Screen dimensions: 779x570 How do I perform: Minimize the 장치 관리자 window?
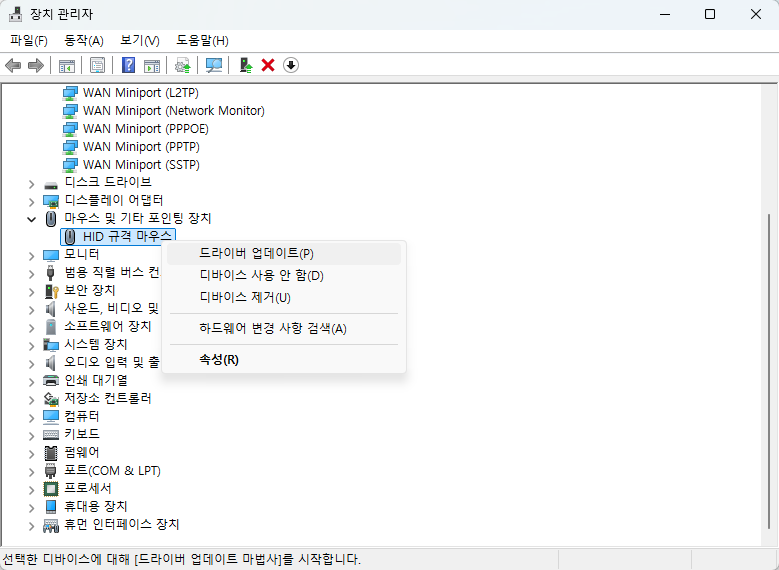coord(664,14)
